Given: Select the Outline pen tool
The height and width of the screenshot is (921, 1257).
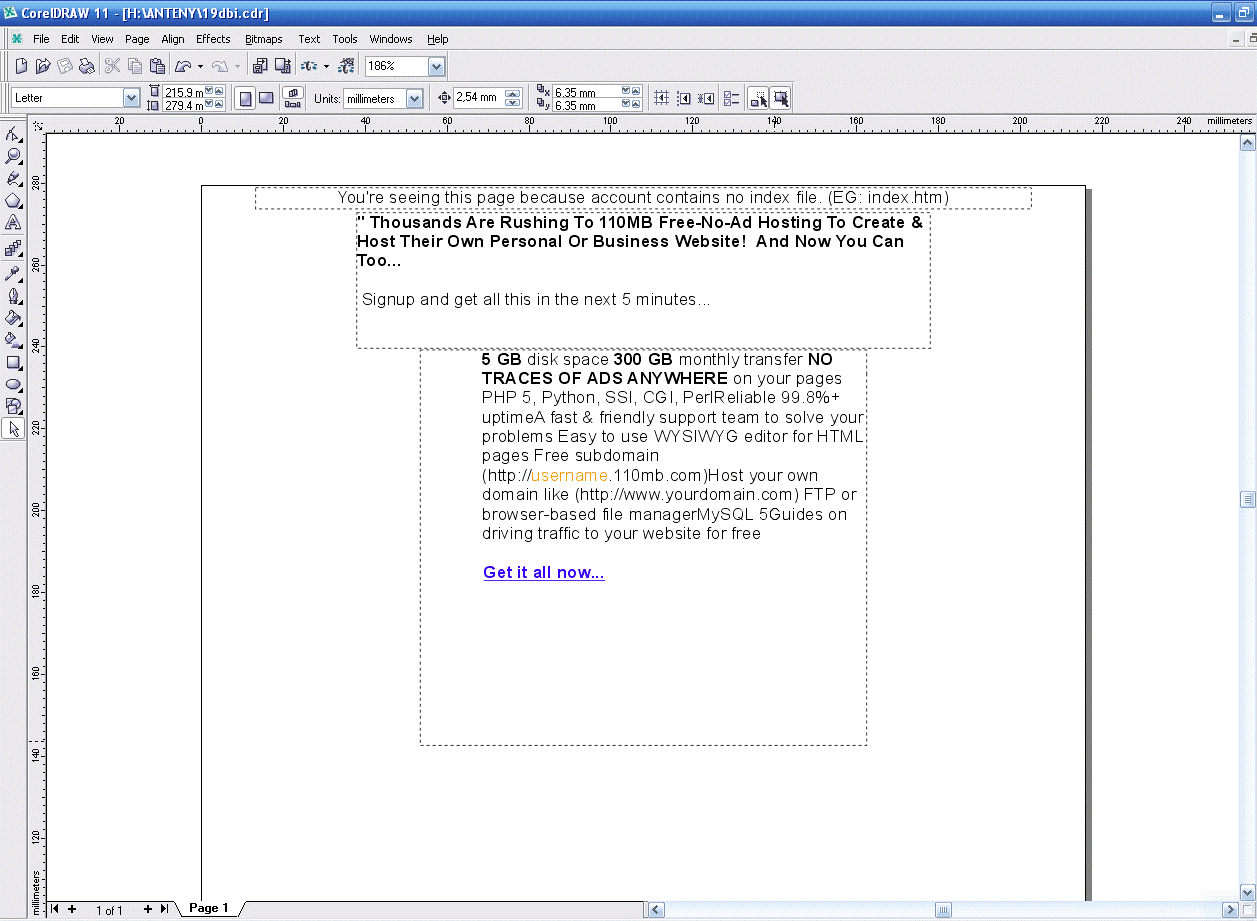Looking at the screenshot, I should point(13,296).
